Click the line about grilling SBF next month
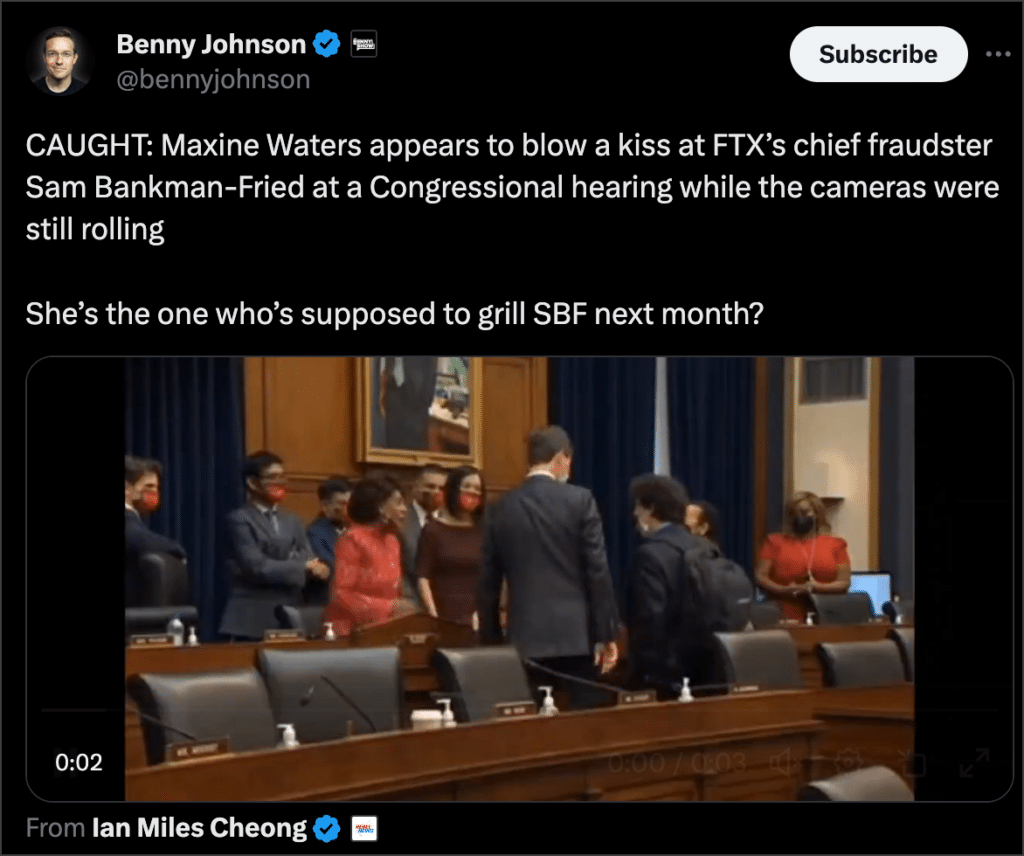The image size is (1024, 856). (394, 314)
